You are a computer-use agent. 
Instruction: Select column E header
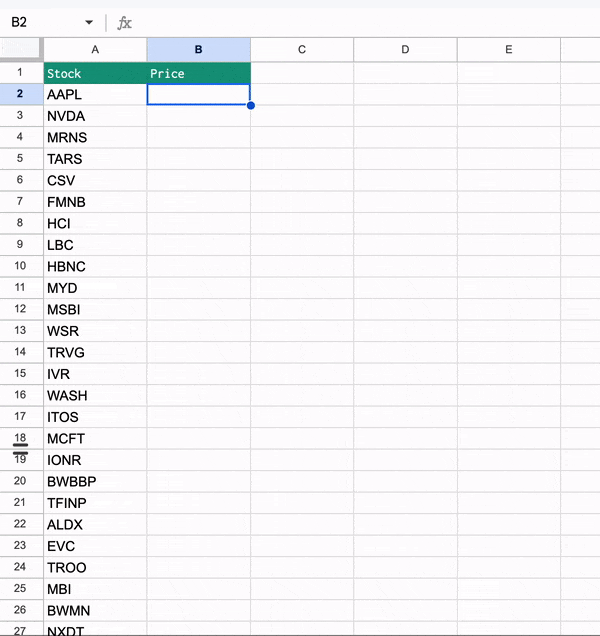509,49
